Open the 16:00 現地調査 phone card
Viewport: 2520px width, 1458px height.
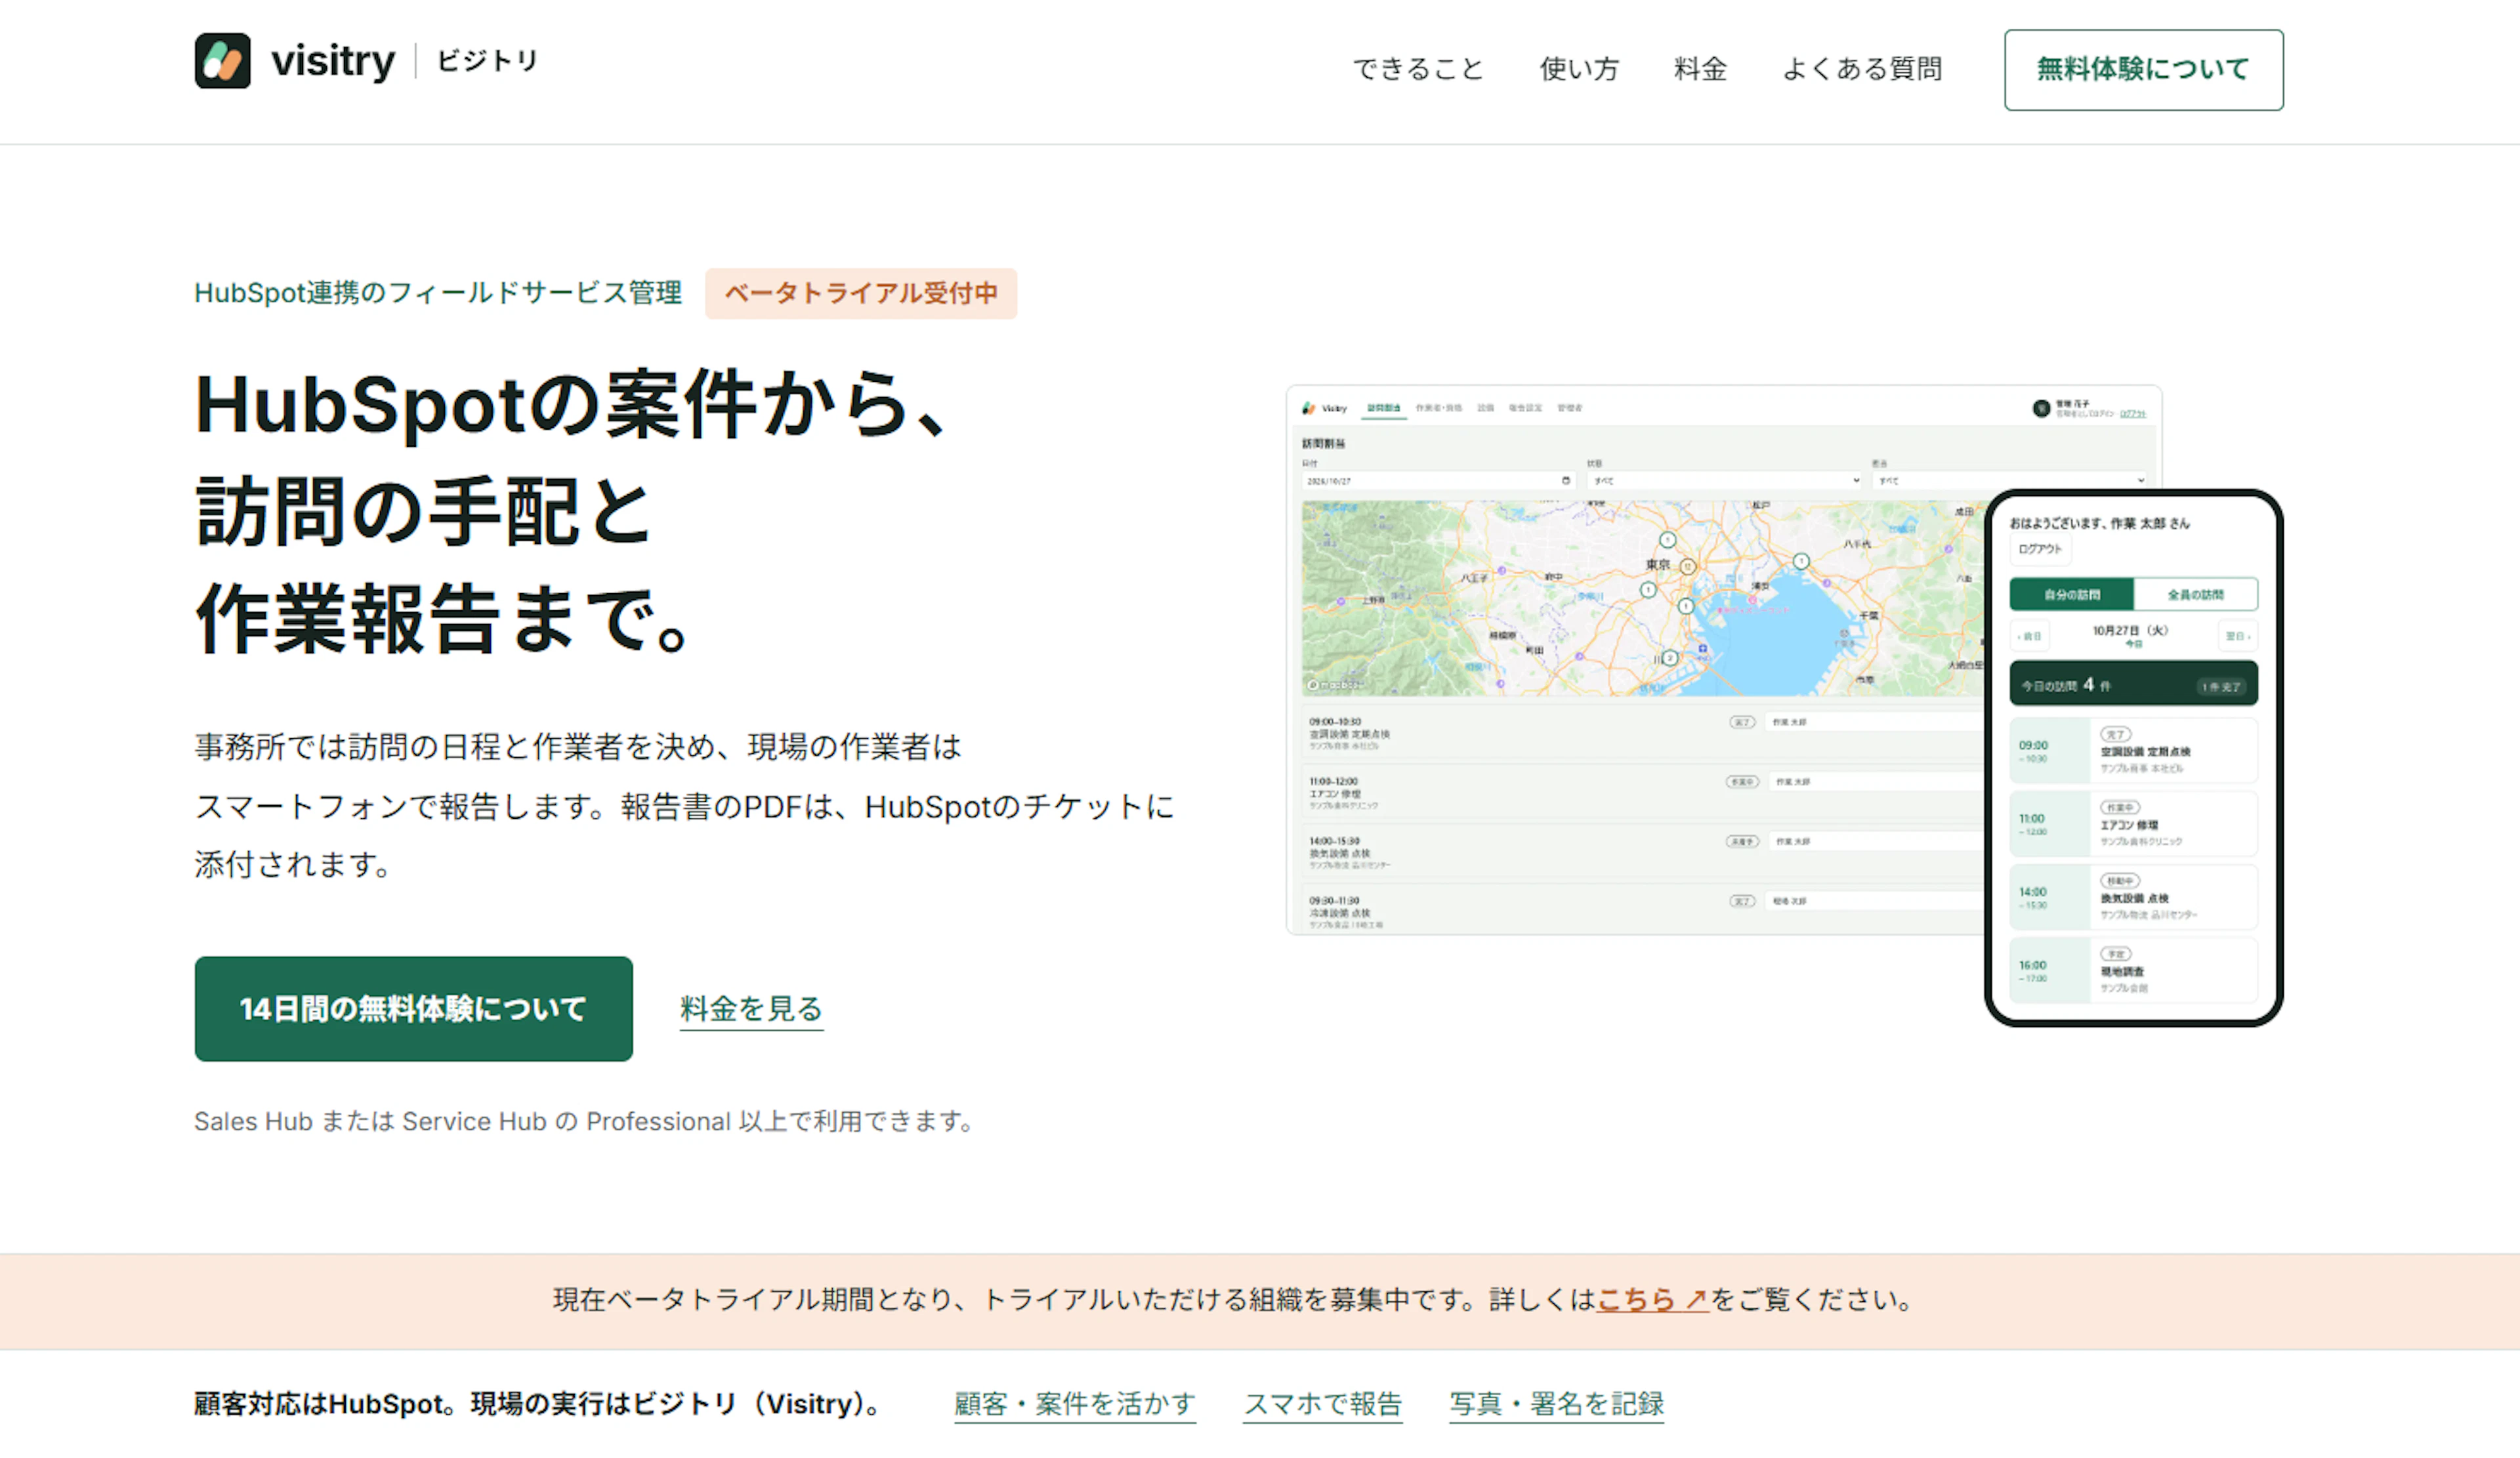point(2133,971)
